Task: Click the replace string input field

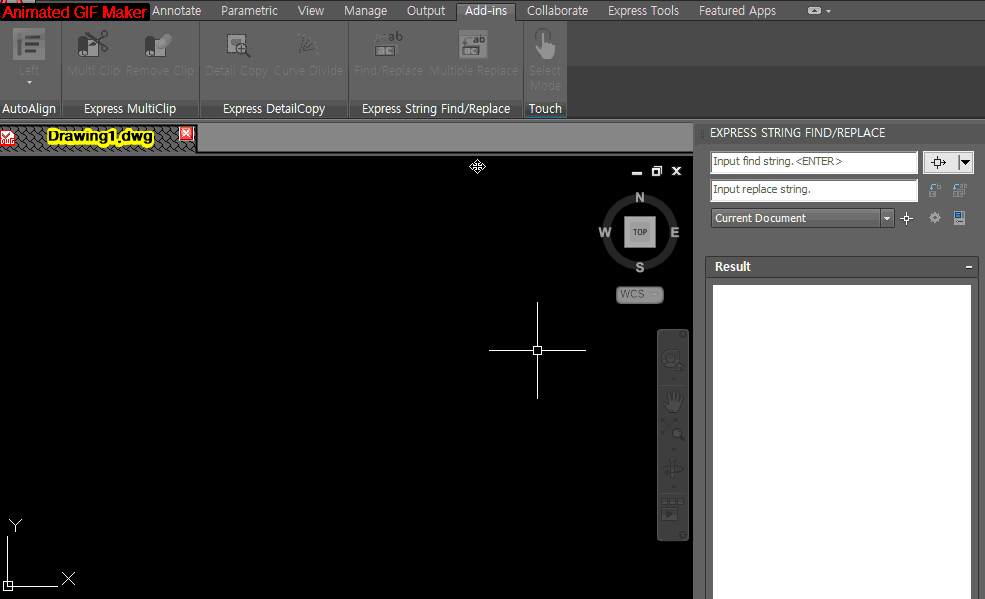Action: tap(814, 190)
